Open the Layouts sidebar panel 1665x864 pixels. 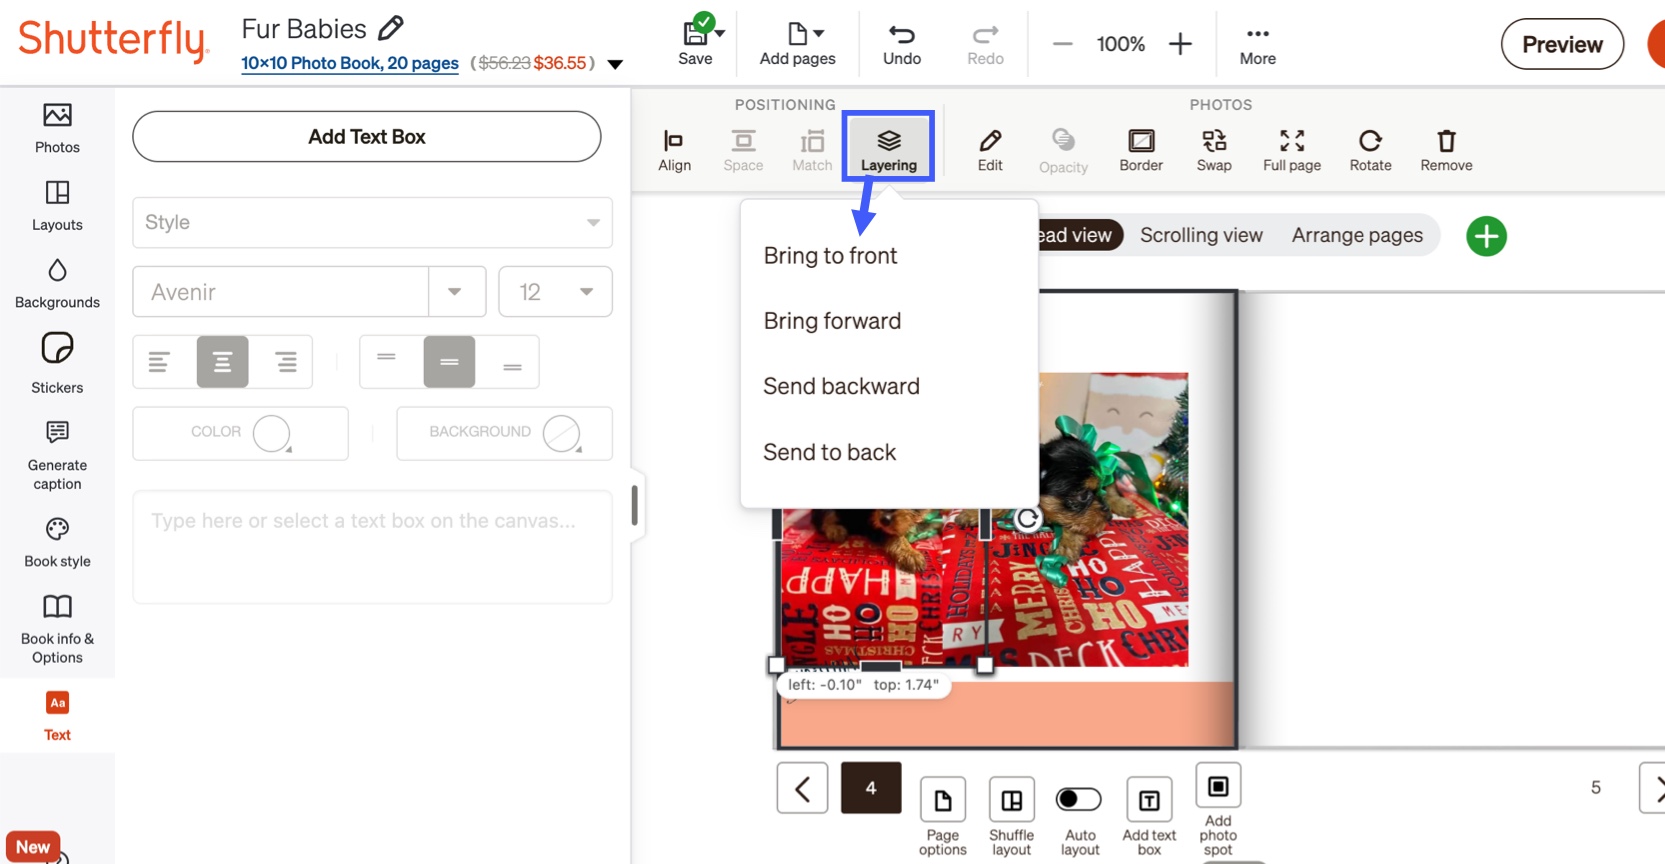click(x=57, y=206)
